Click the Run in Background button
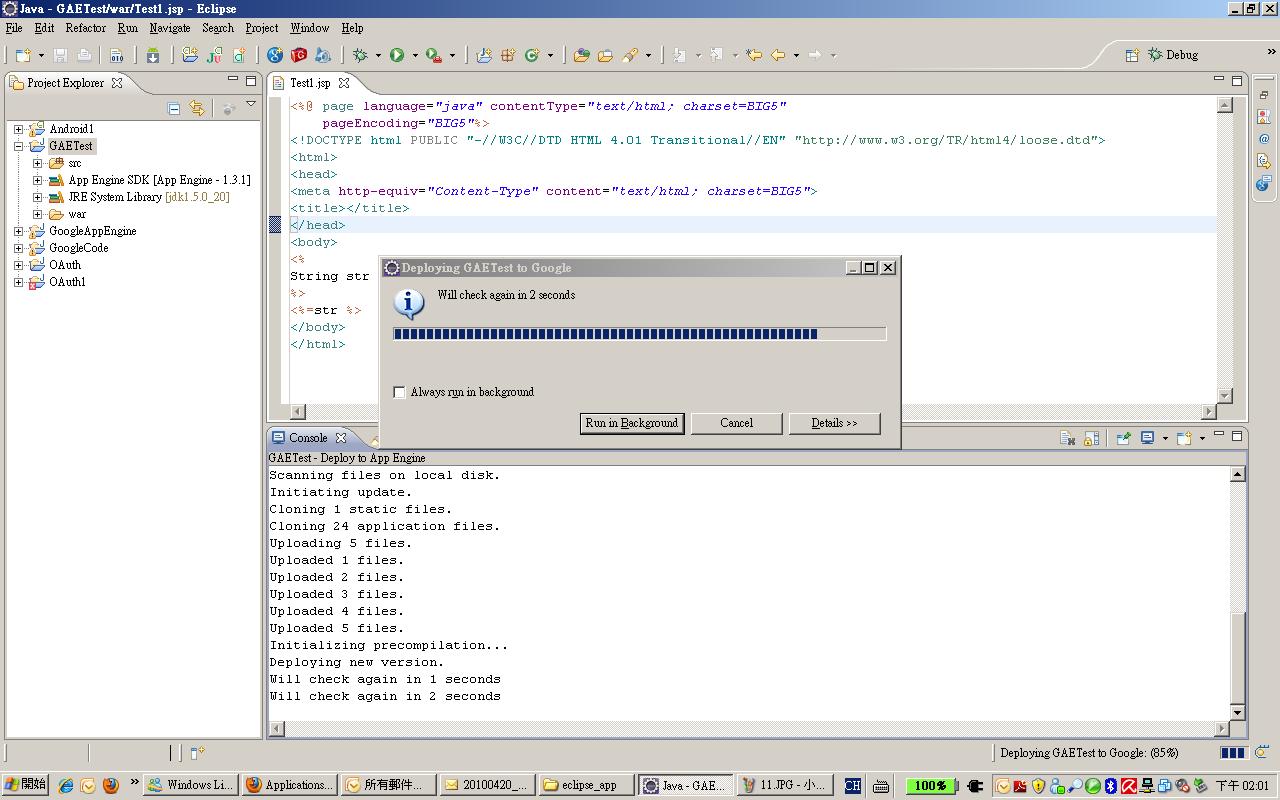The image size is (1280, 800). pos(632,423)
